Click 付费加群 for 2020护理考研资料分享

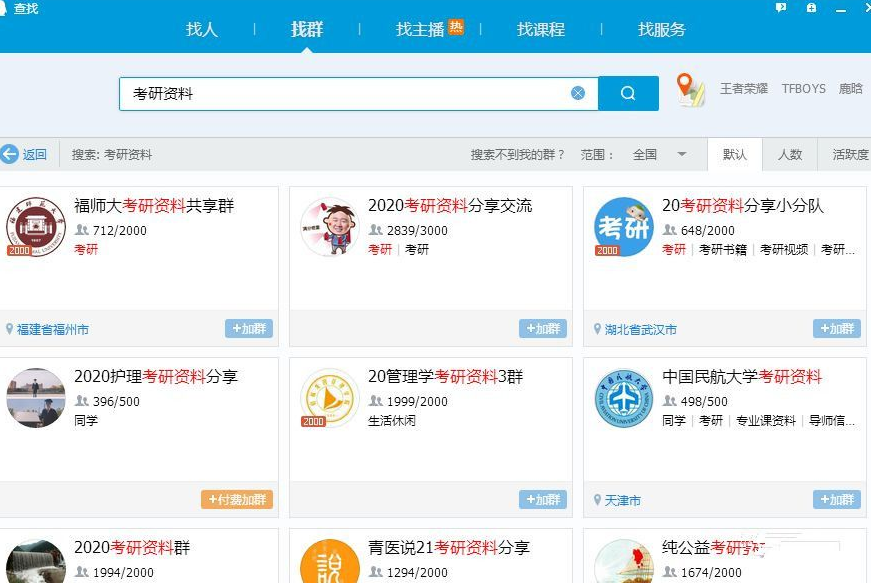pos(237,500)
